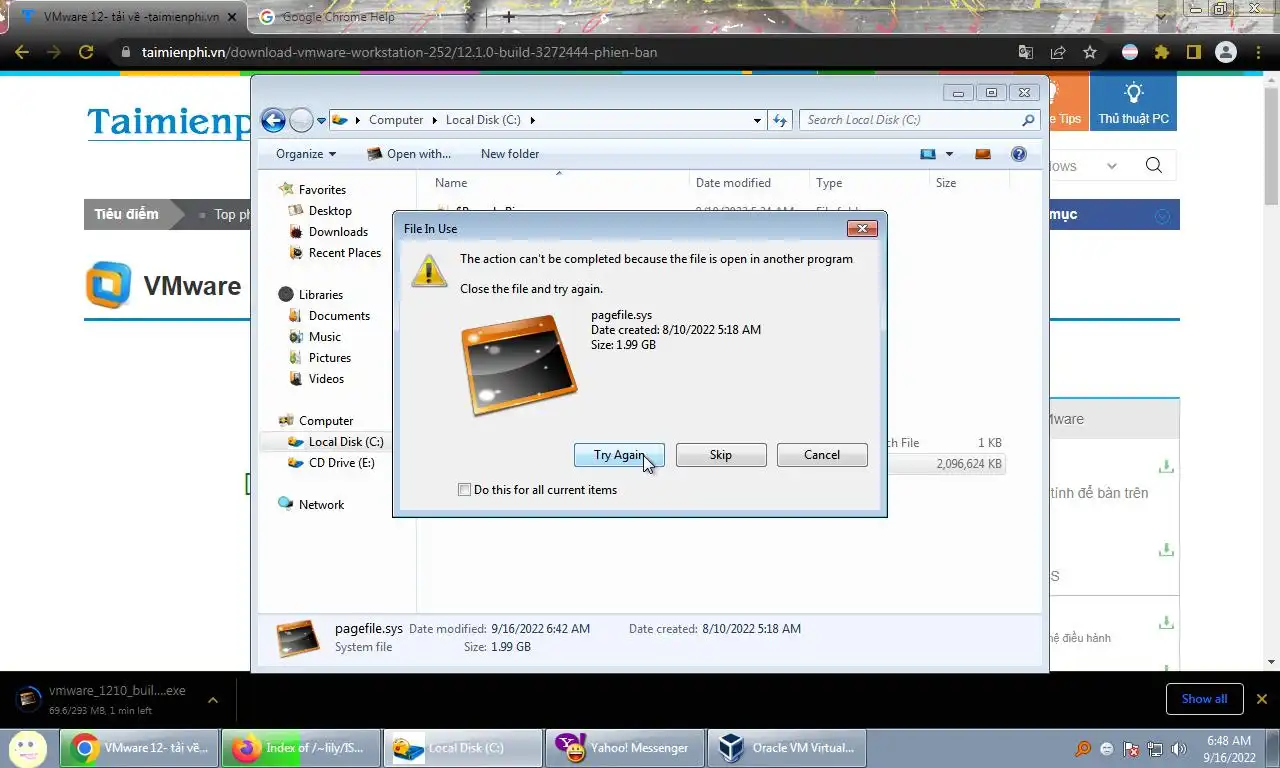The image size is (1280, 768).
Task: Open the address bar history dropdown
Action: (x=757, y=120)
